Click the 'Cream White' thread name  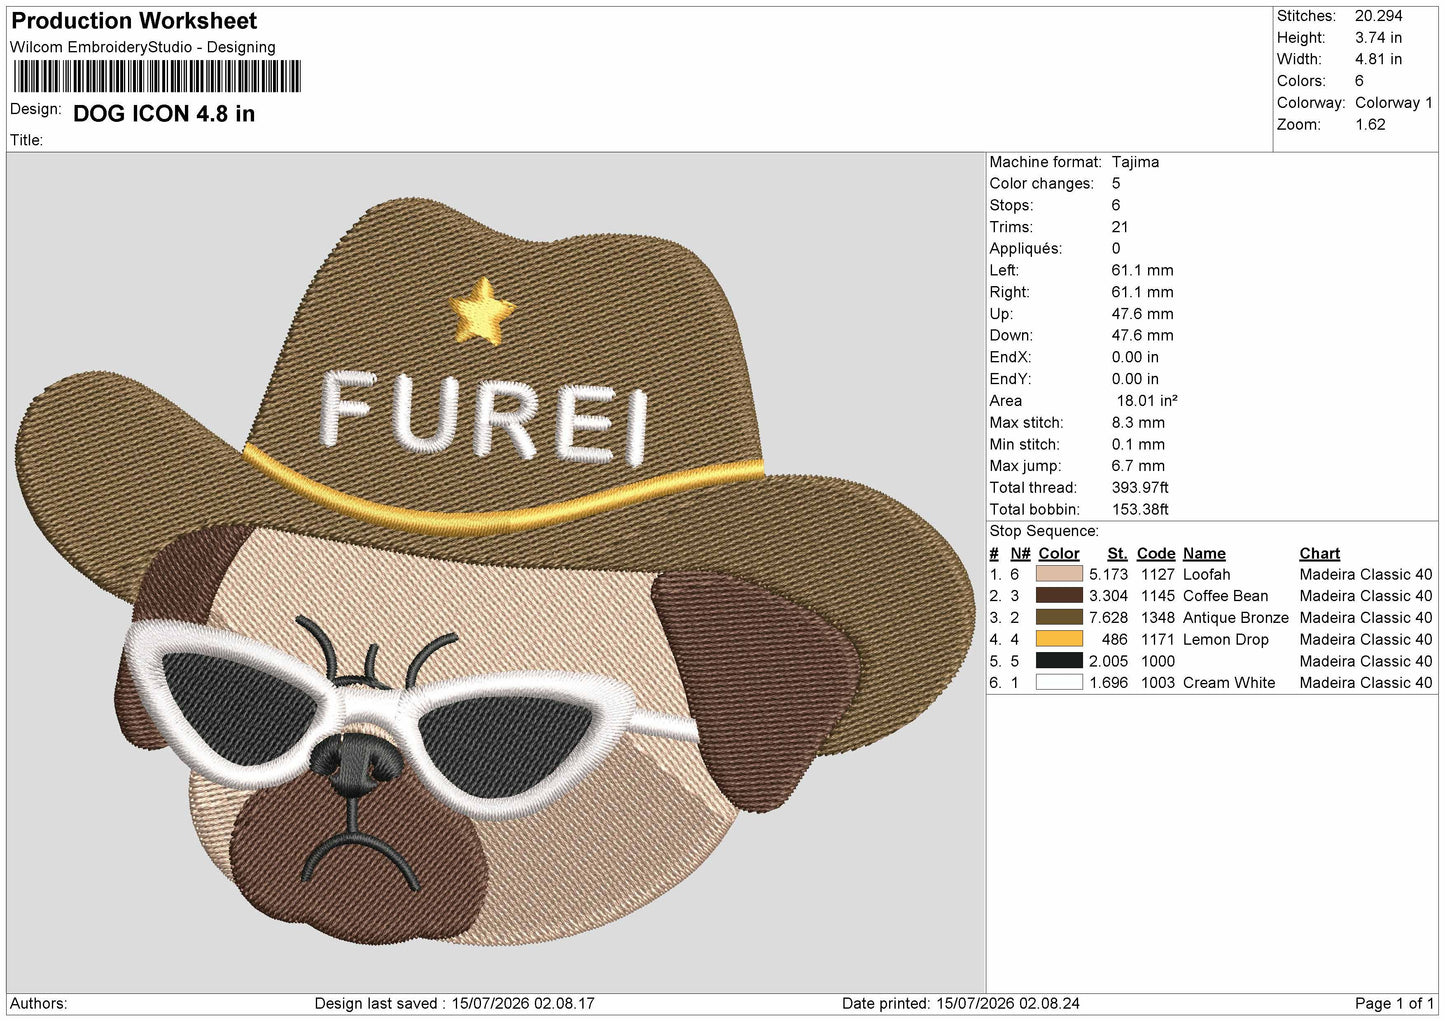(x=1229, y=683)
